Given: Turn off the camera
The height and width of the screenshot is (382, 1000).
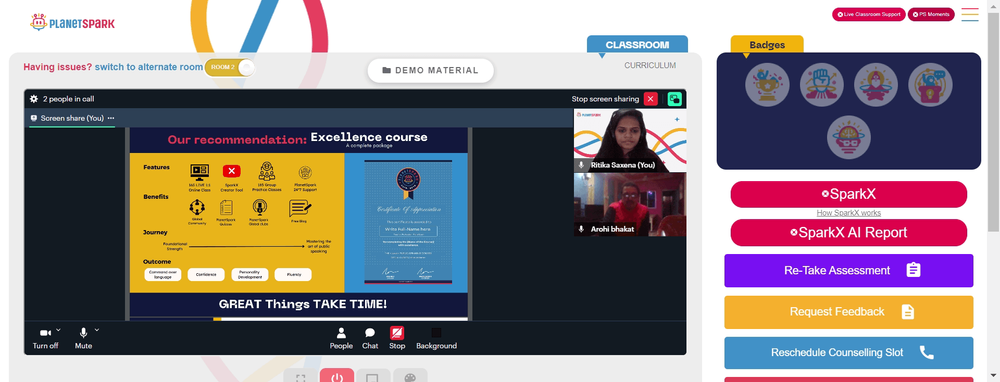Looking at the screenshot, I should click(45, 338).
